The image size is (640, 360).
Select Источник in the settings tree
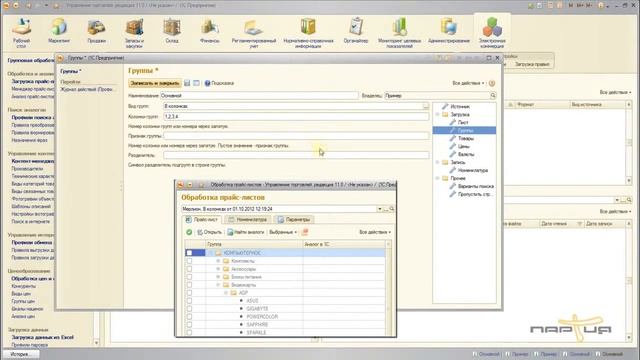(460, 106)
